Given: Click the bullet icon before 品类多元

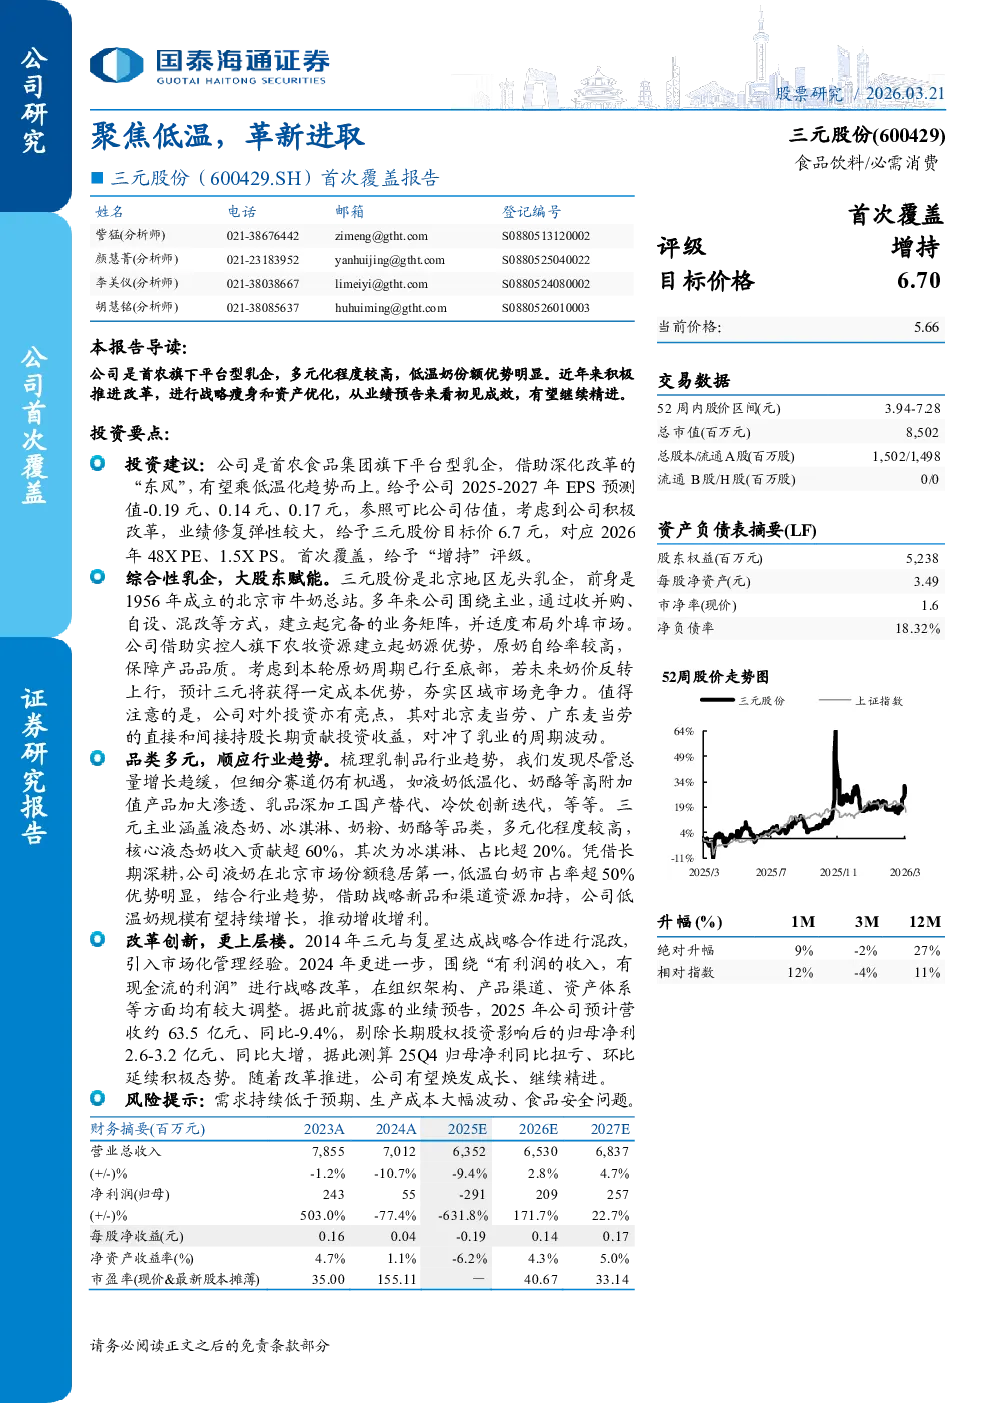Looking at the screenshot, I should 98,758.
